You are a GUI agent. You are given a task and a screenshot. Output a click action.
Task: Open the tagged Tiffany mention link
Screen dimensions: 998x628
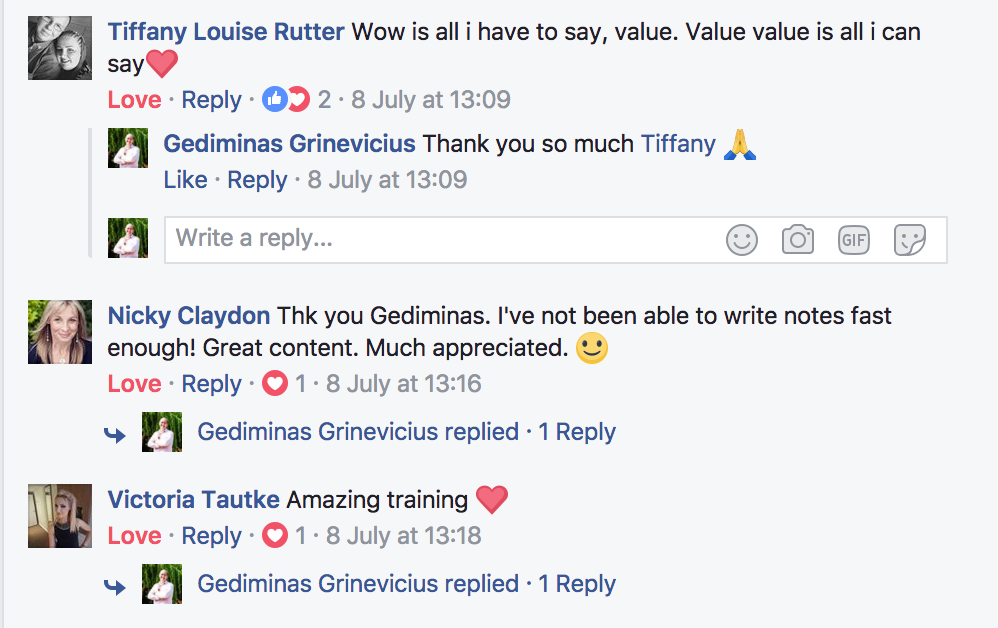tap(677, 144)
